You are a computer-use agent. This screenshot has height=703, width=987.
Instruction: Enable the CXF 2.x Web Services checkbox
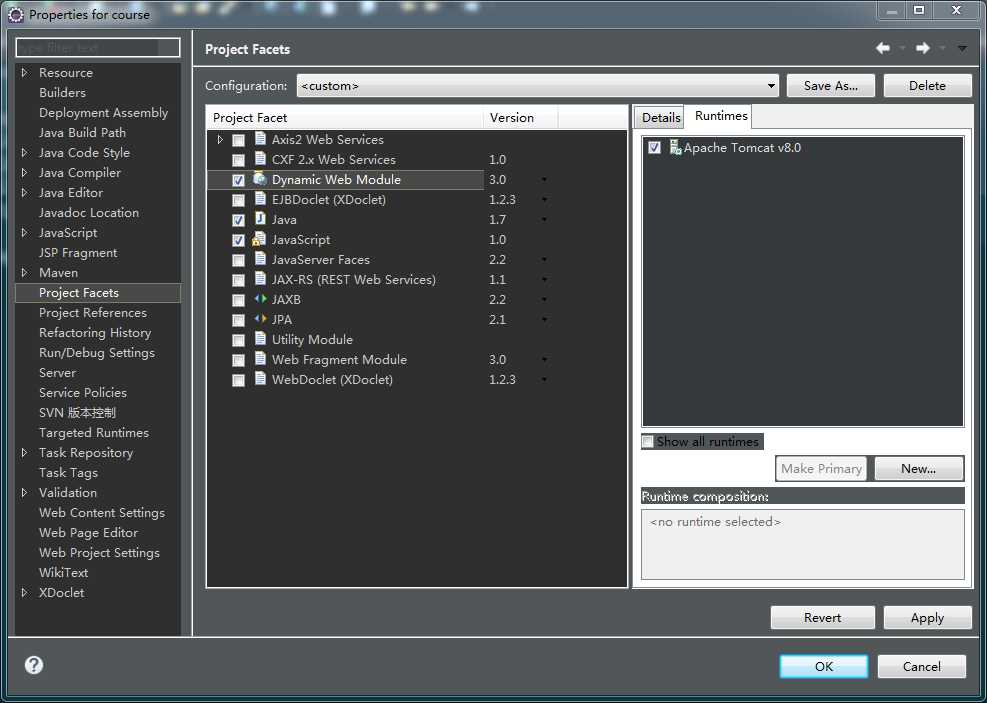pos(238,160)
